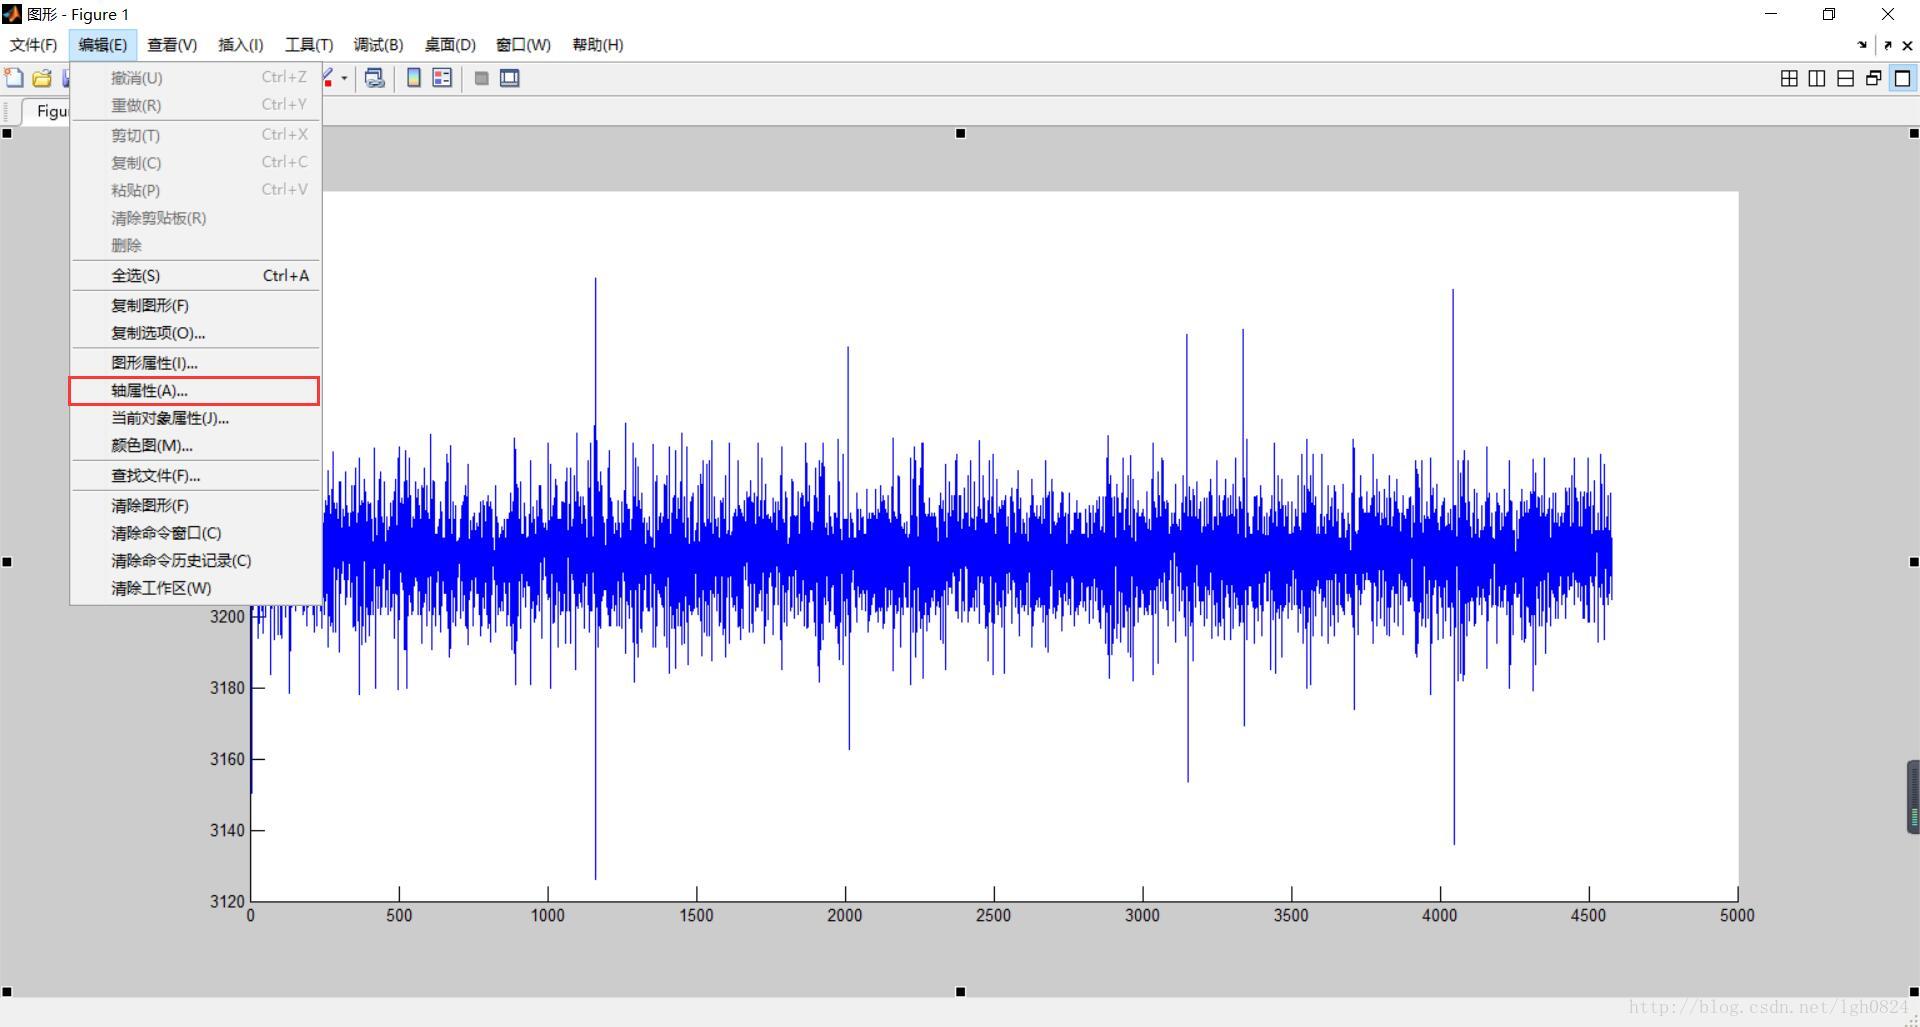Viewport: 1920px width, 1027px height.
Task: Open the 窗口(W) menu
Action: (523, 45)
